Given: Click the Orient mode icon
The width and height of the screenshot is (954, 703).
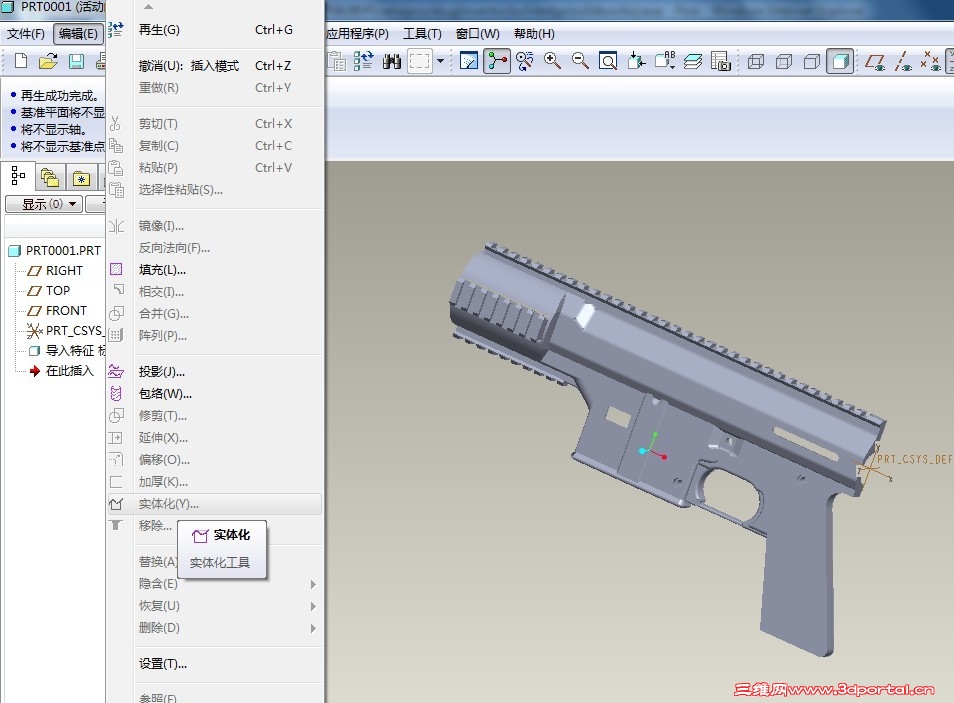Looking at the screenshot, I should coord(524,61).
